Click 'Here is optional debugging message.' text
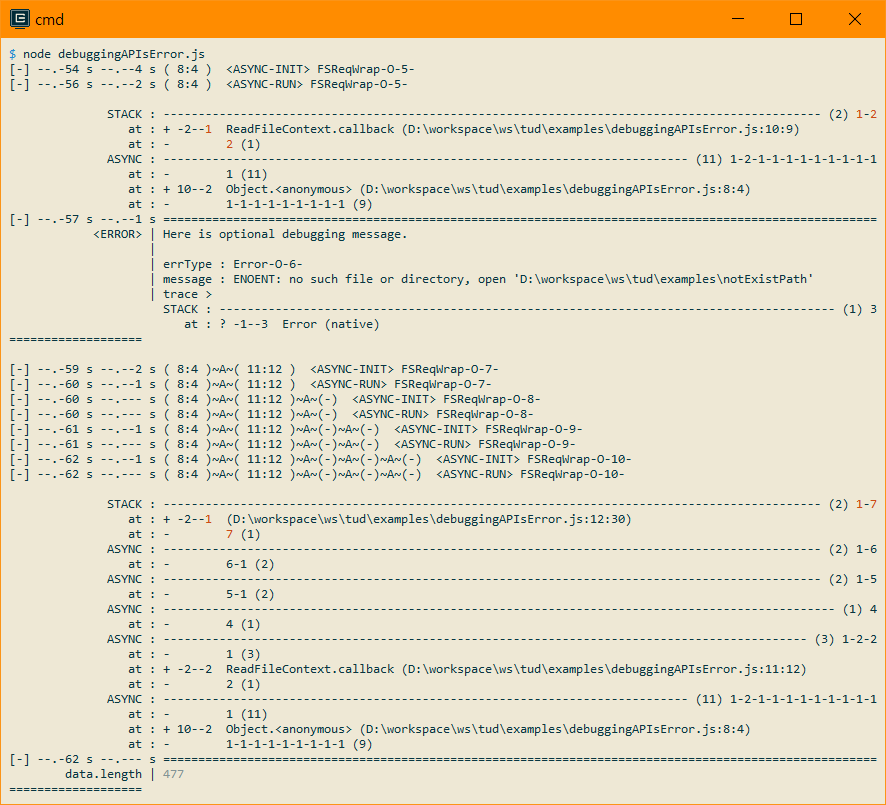The width and height of the screenshot is (886, 805). pos(285,234)
